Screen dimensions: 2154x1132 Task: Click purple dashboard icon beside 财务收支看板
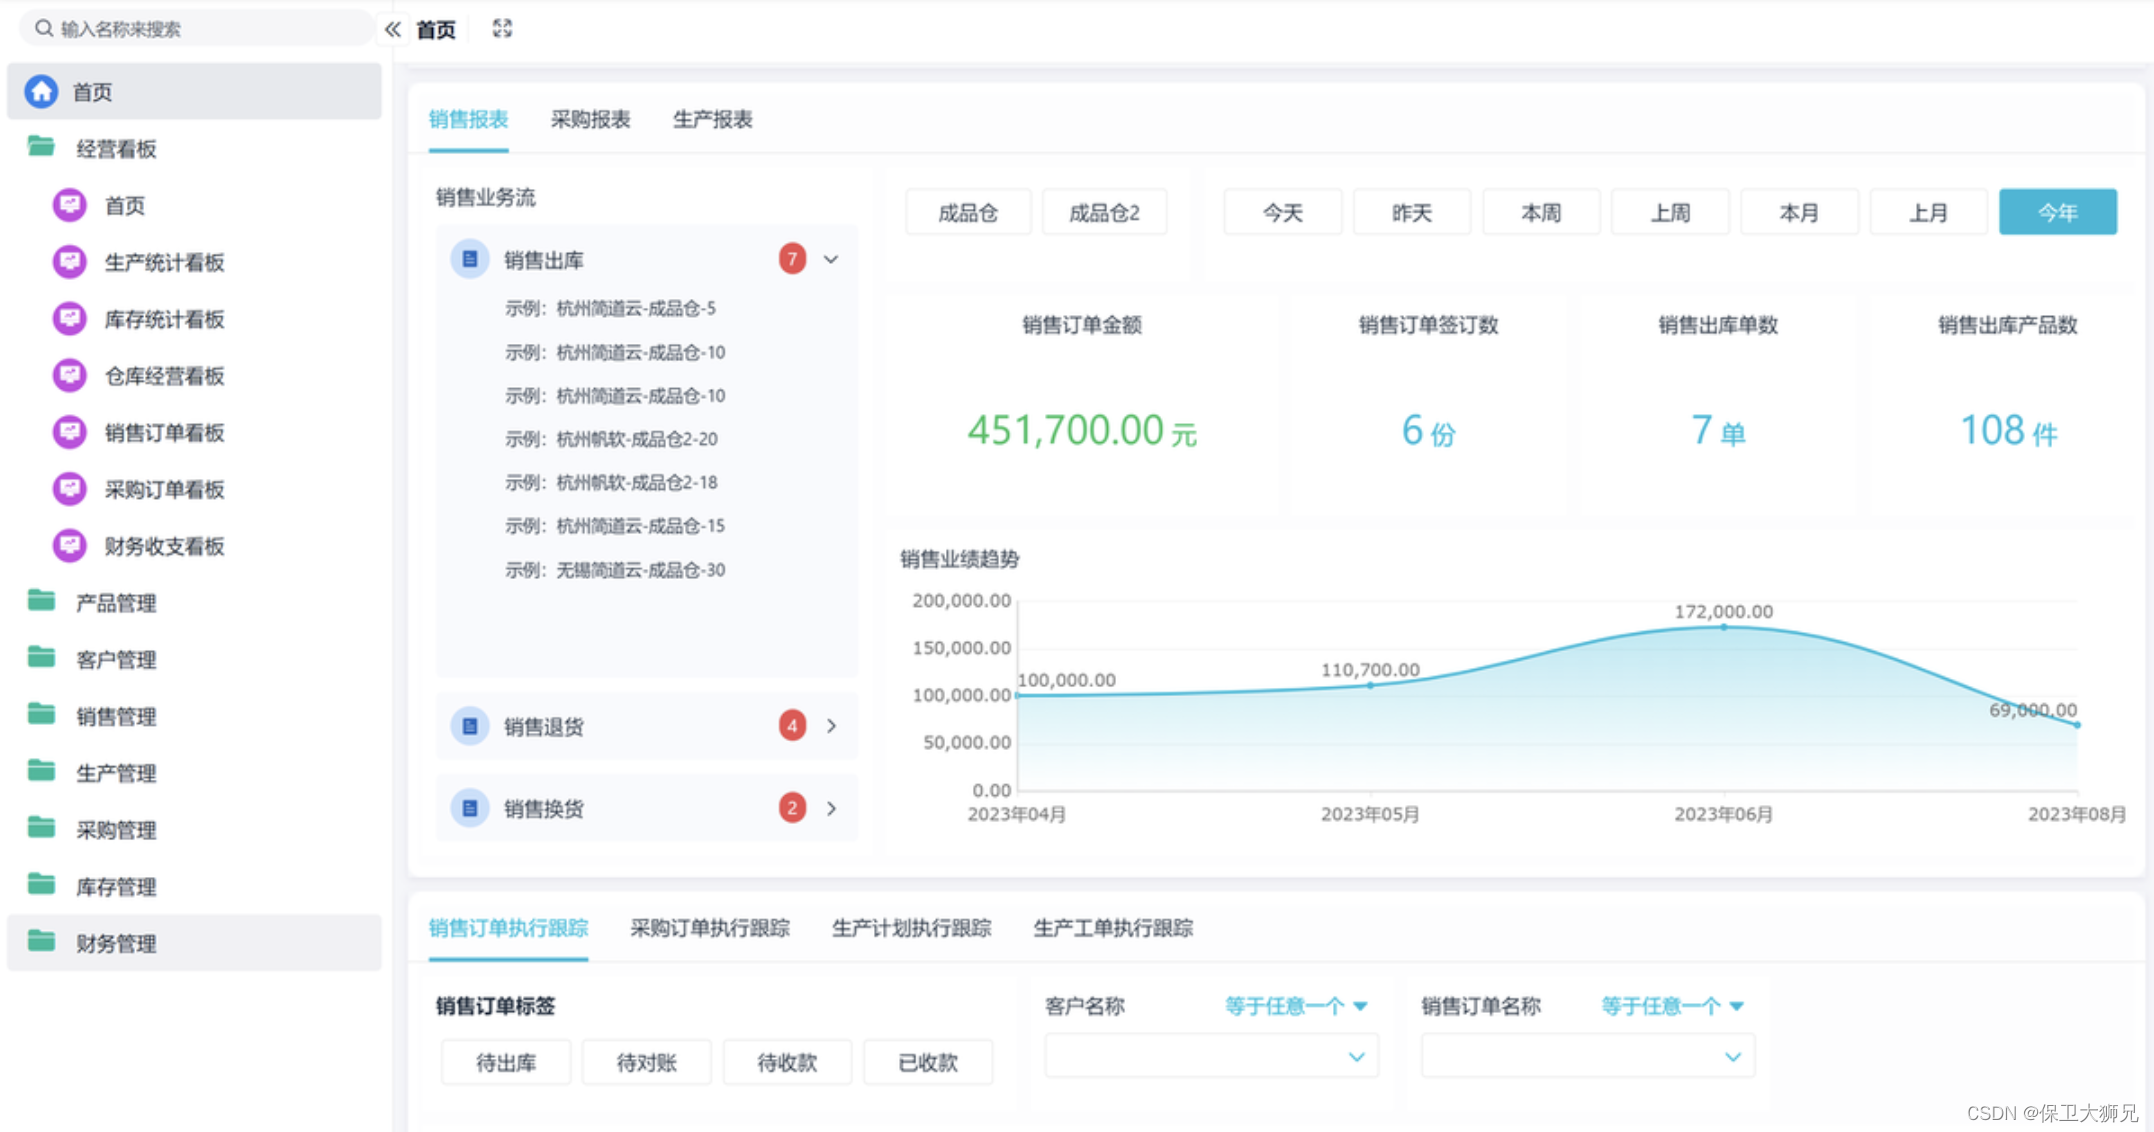point(69,546)
